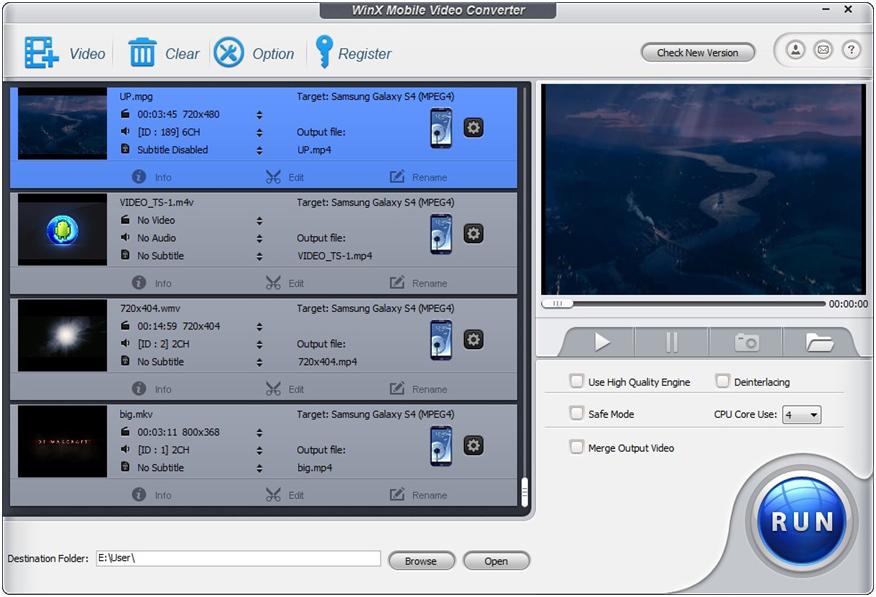Click the add Video icon

[x=41, y=52]
